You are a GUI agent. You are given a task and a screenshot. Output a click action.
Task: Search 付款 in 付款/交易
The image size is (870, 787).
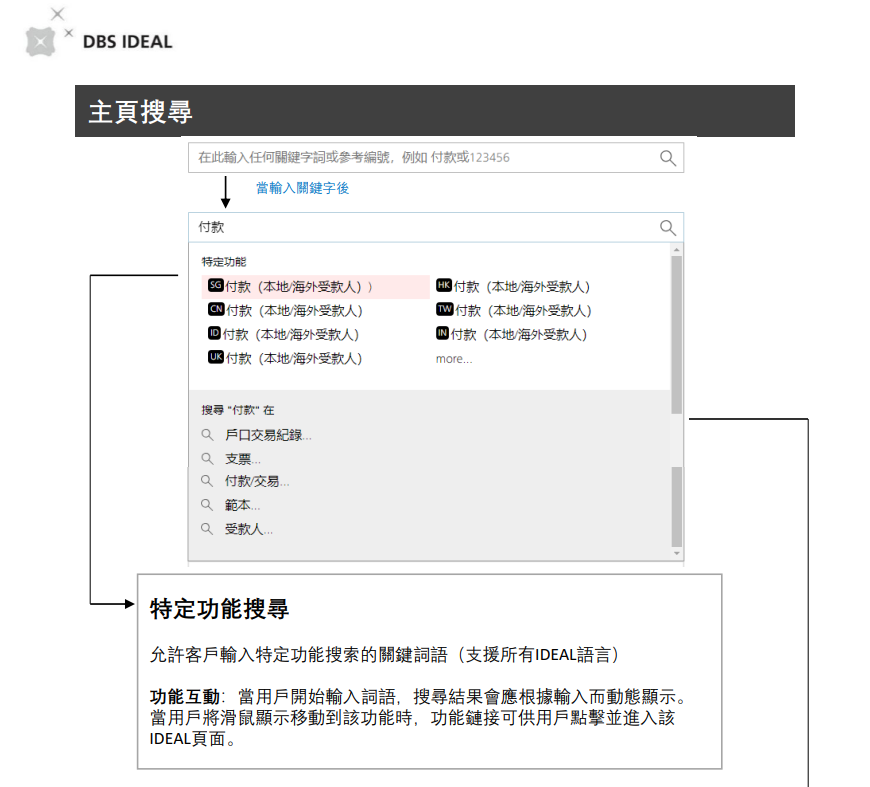coord(257,481)
